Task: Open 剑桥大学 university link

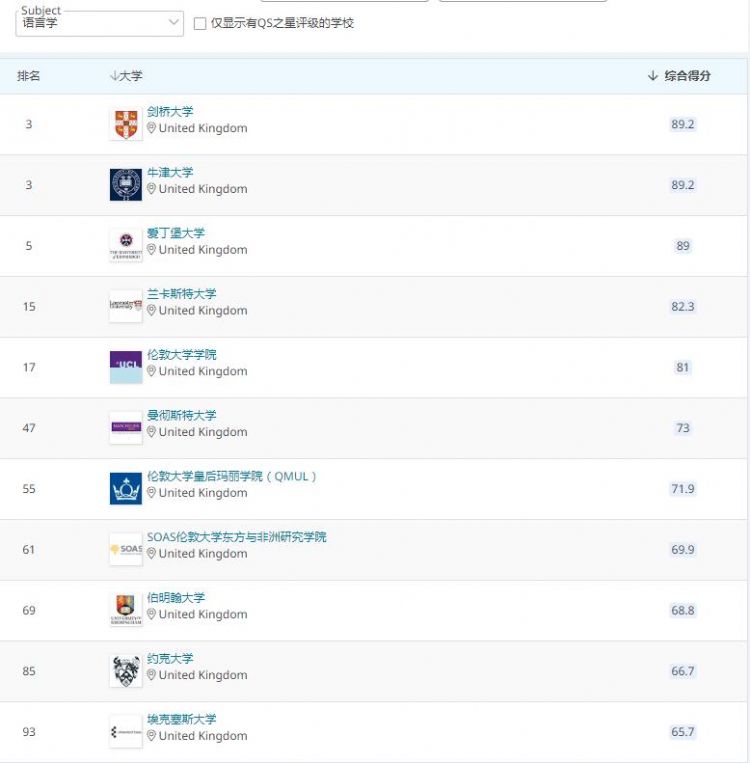Action: click(170, 112)
